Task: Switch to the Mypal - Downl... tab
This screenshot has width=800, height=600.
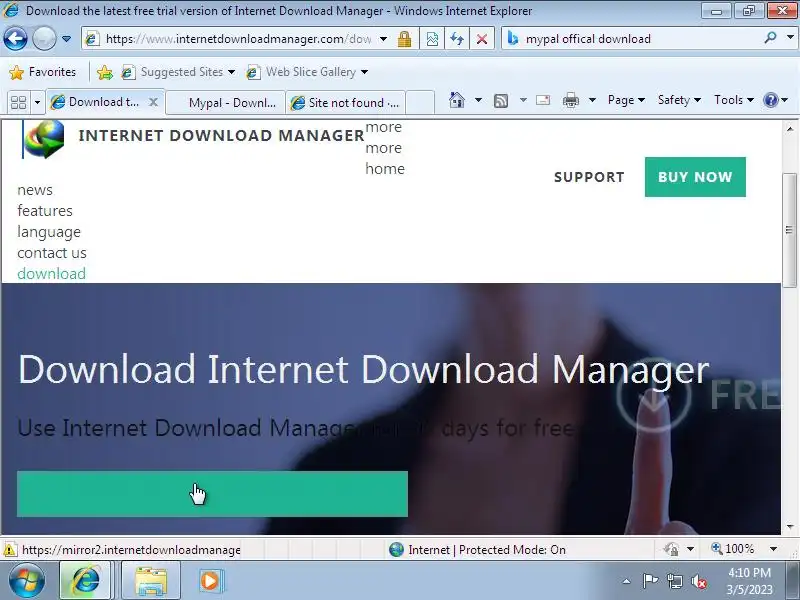Action: click(x=225, y=103)
